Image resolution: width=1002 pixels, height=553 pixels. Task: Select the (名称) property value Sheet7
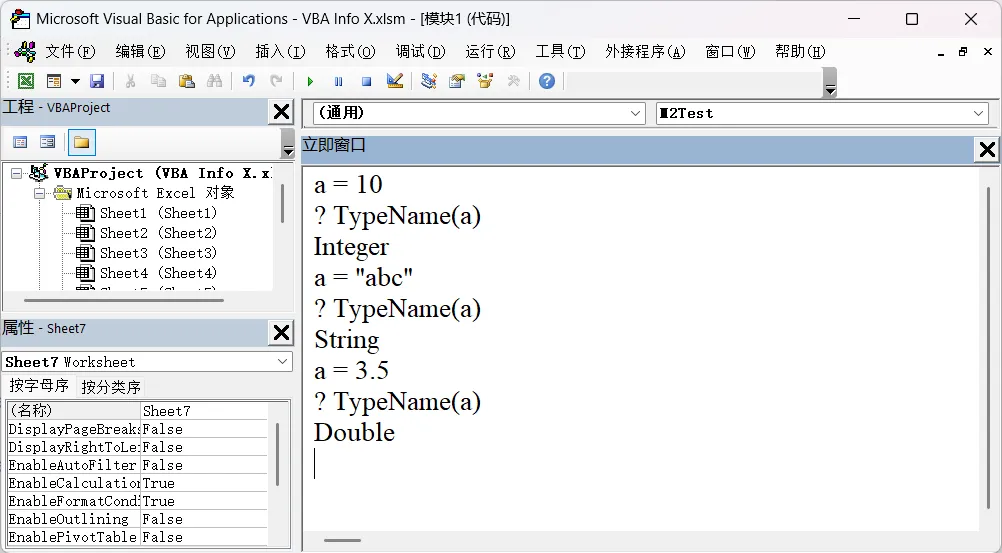[204, 410]
